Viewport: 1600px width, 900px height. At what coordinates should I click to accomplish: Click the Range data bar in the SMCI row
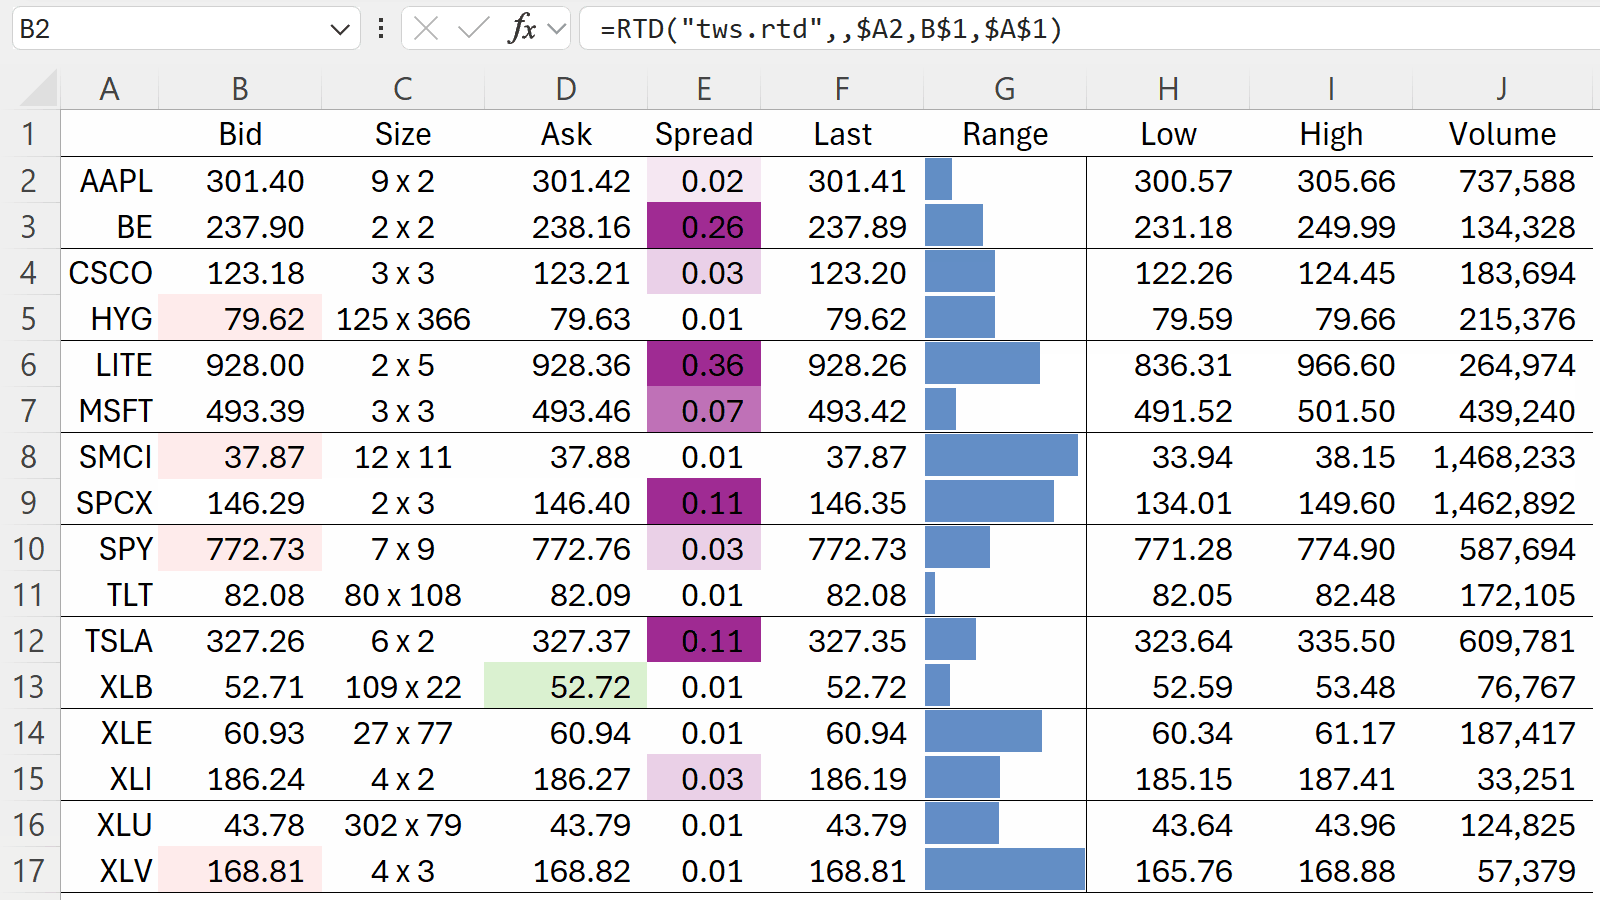(x=1002, y=456)
